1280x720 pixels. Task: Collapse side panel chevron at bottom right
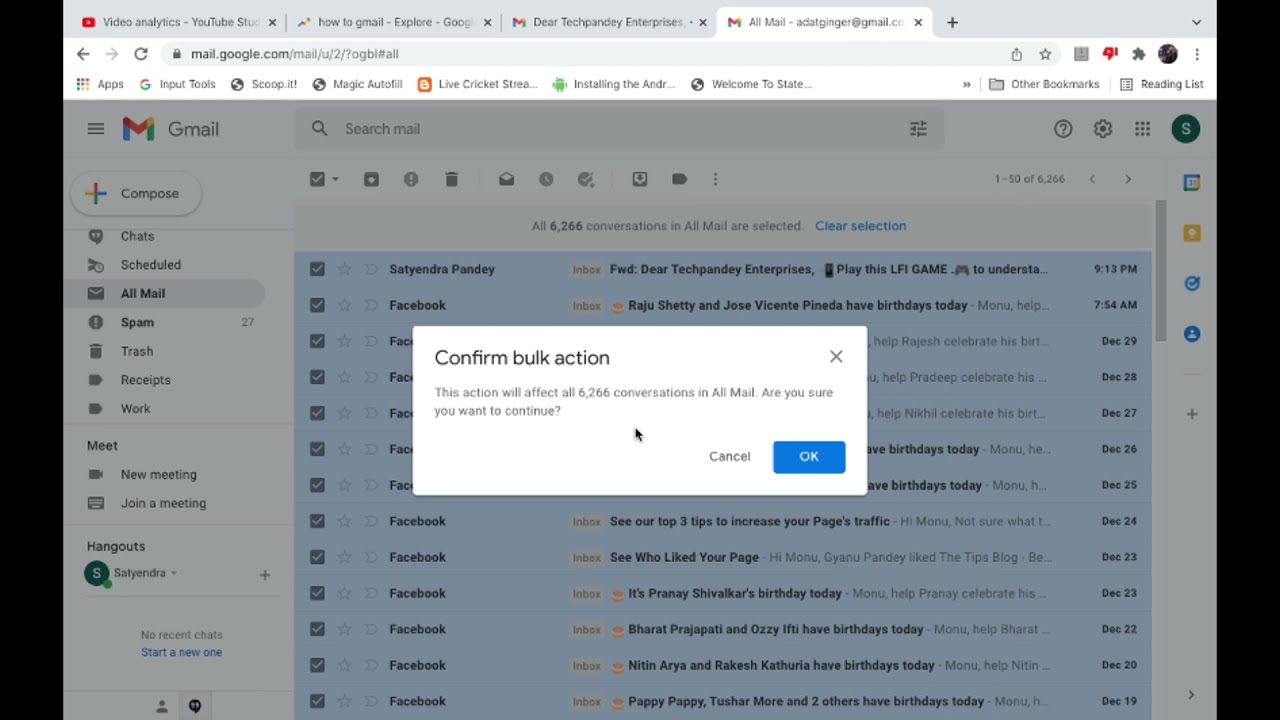(x=1191, y=695)
